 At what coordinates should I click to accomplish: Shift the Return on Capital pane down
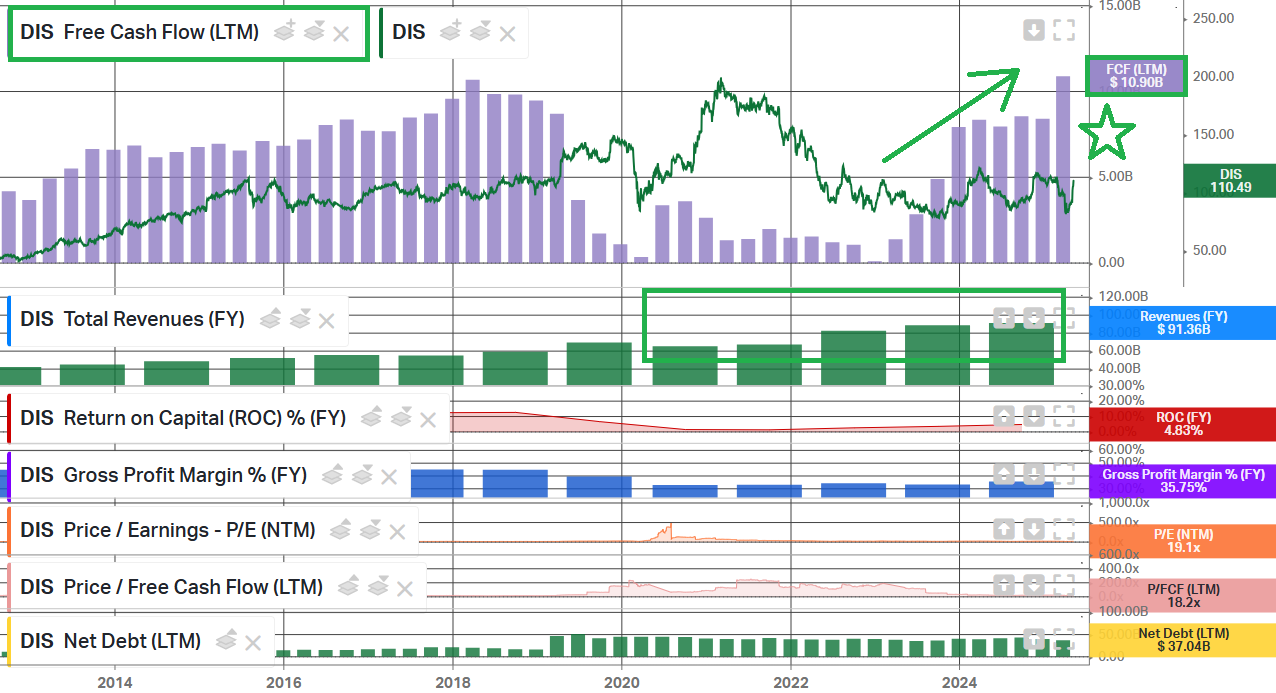pos(1034,416)
